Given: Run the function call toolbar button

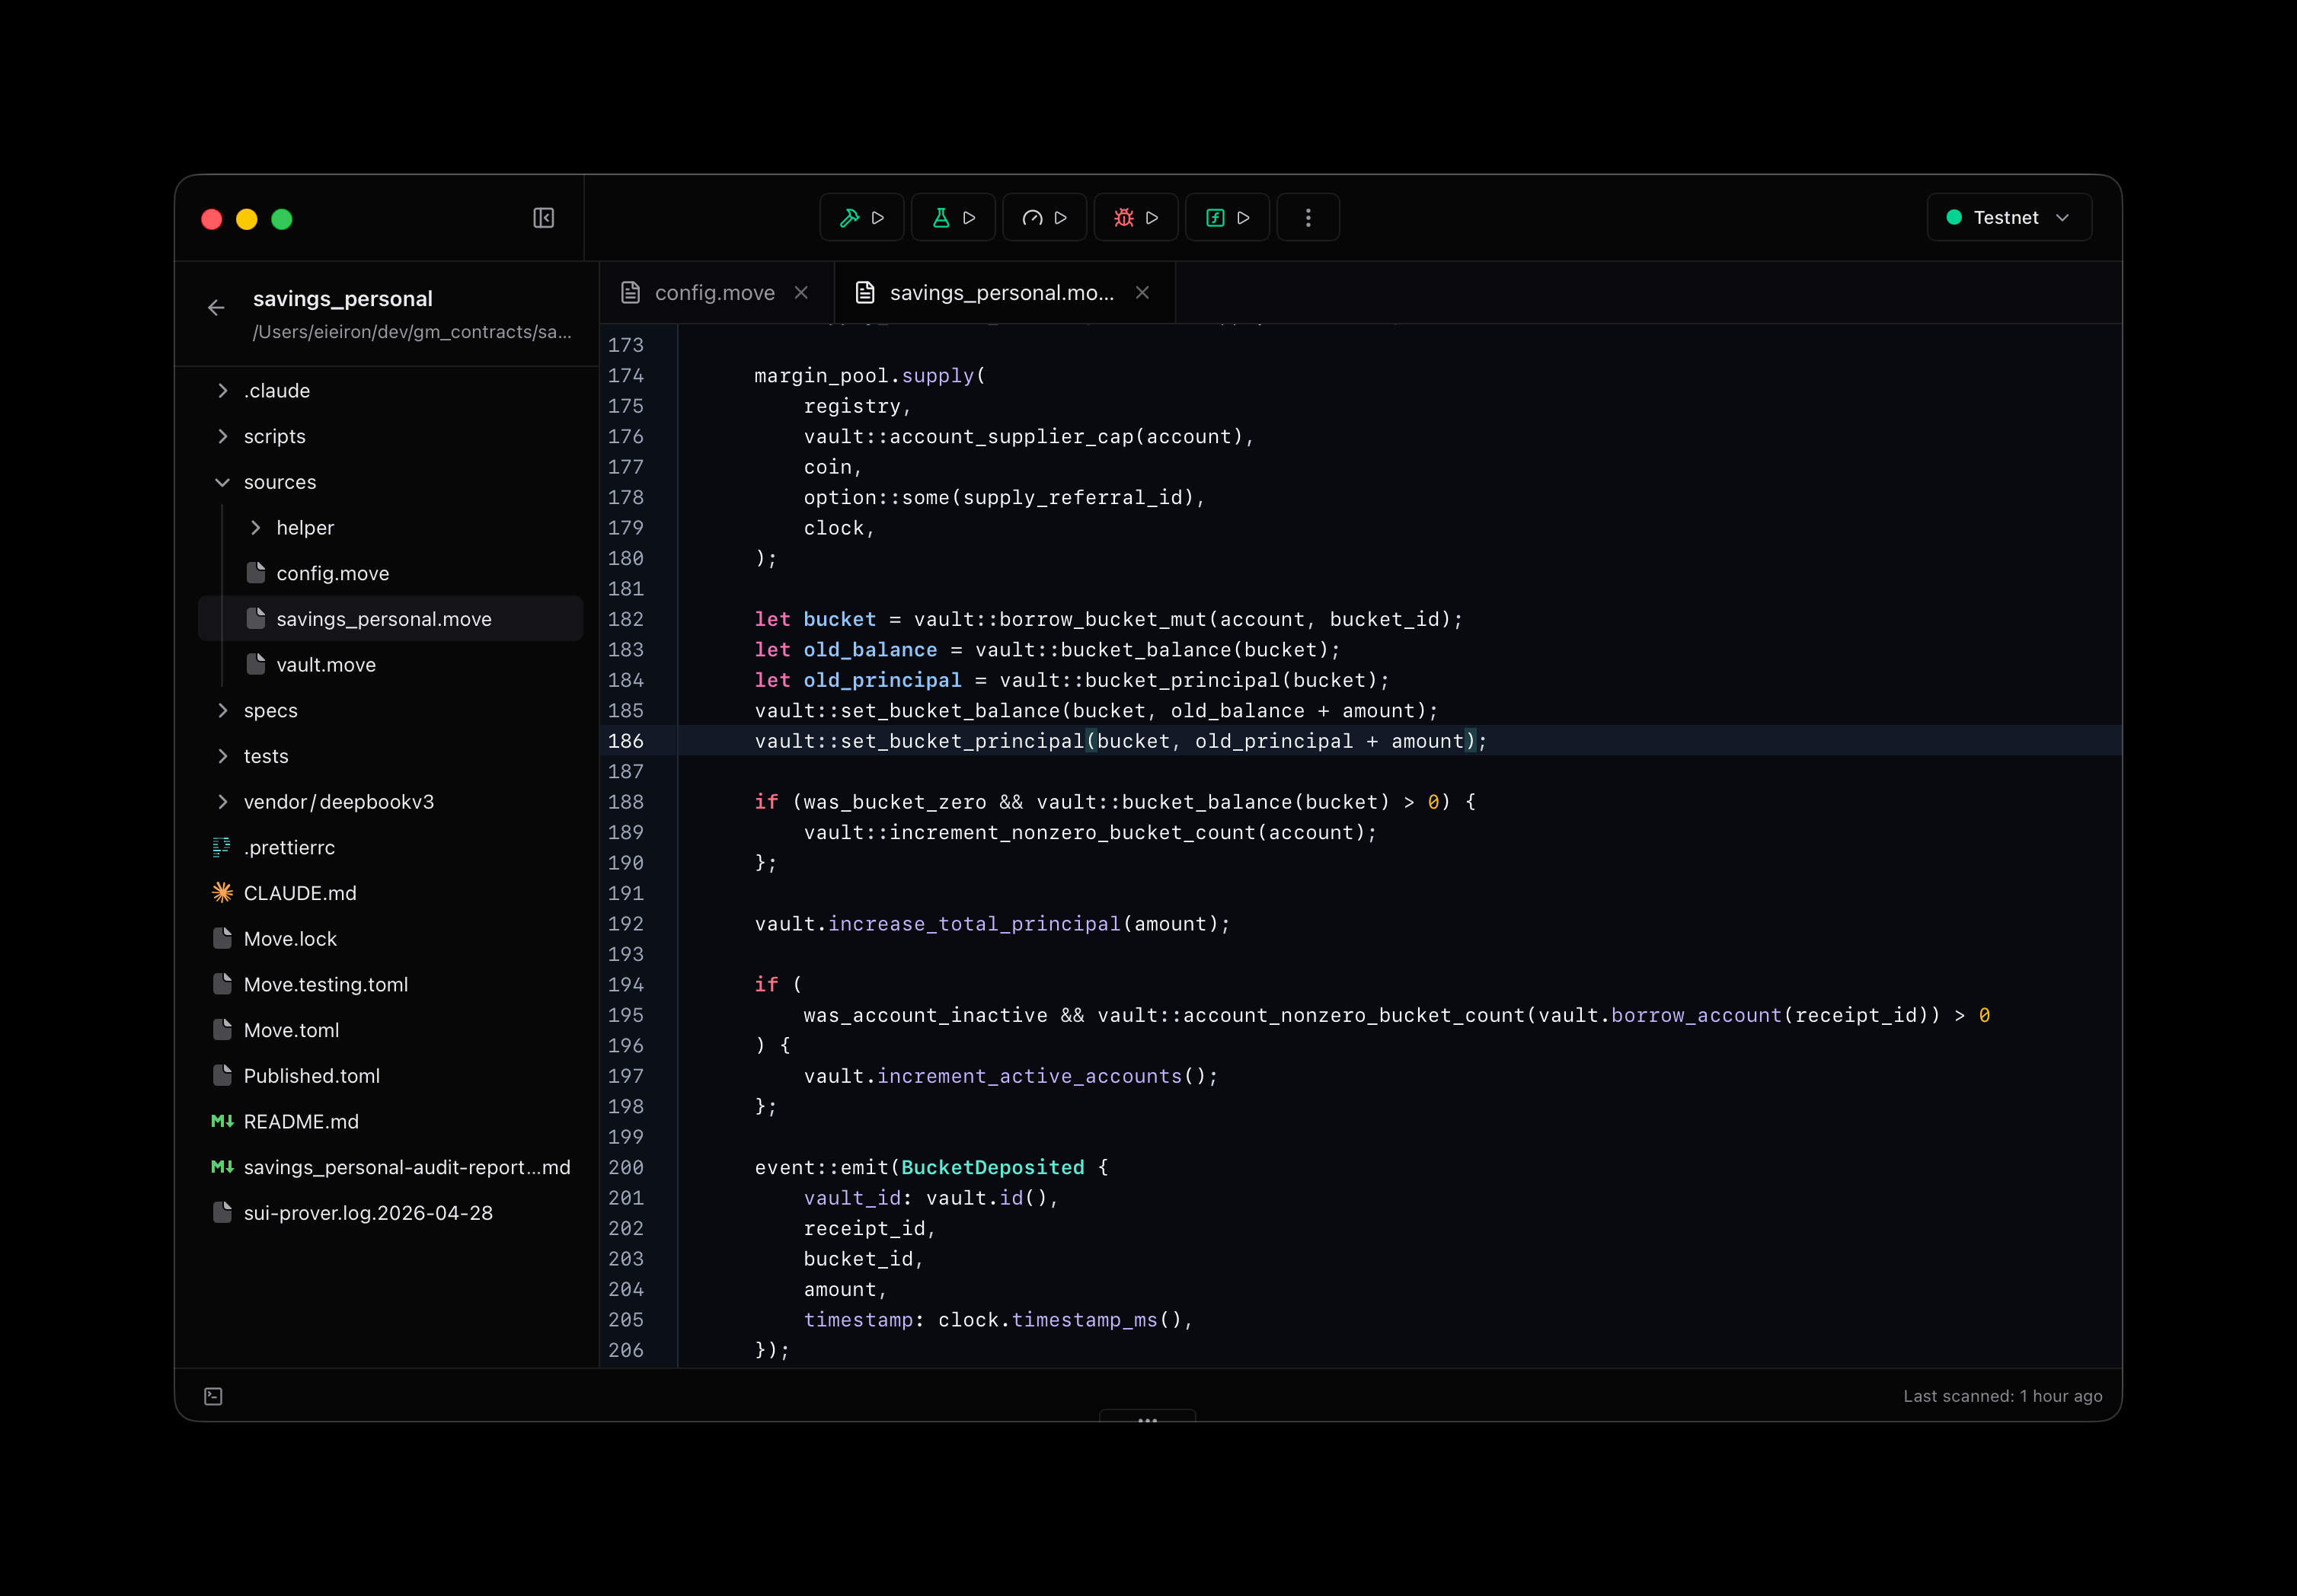Looking at the screenshot, I should pos(1227,218).
